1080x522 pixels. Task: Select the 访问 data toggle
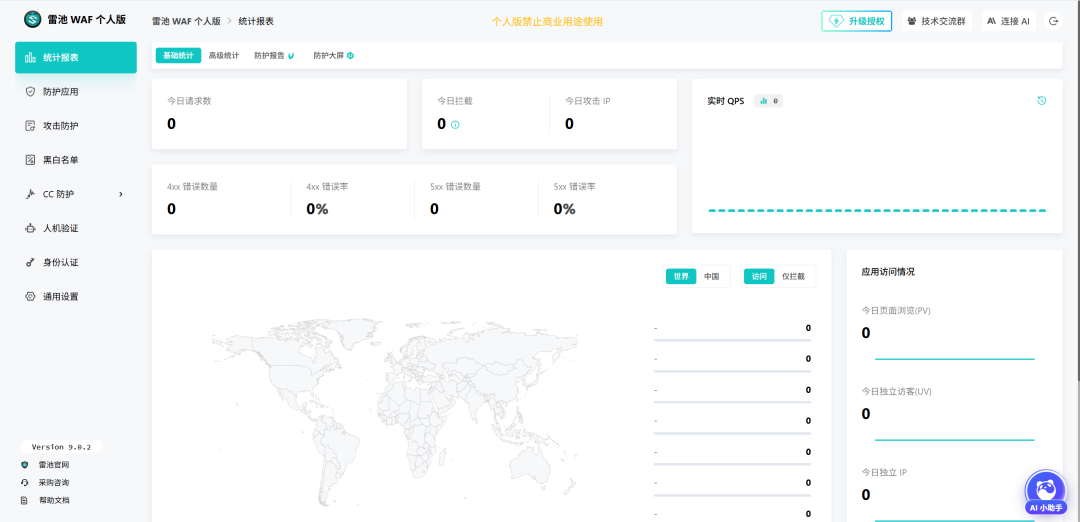759,276
